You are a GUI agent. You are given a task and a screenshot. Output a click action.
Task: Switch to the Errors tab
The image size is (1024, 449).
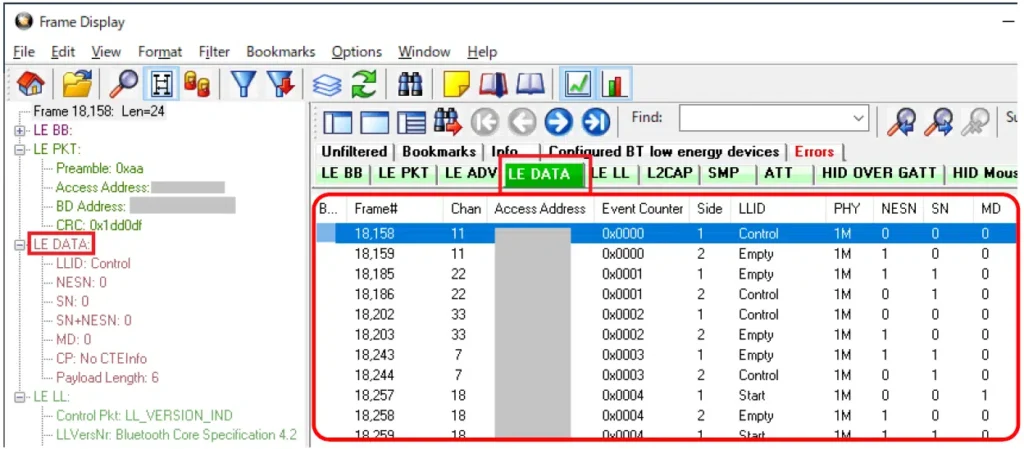click(814, 152)
